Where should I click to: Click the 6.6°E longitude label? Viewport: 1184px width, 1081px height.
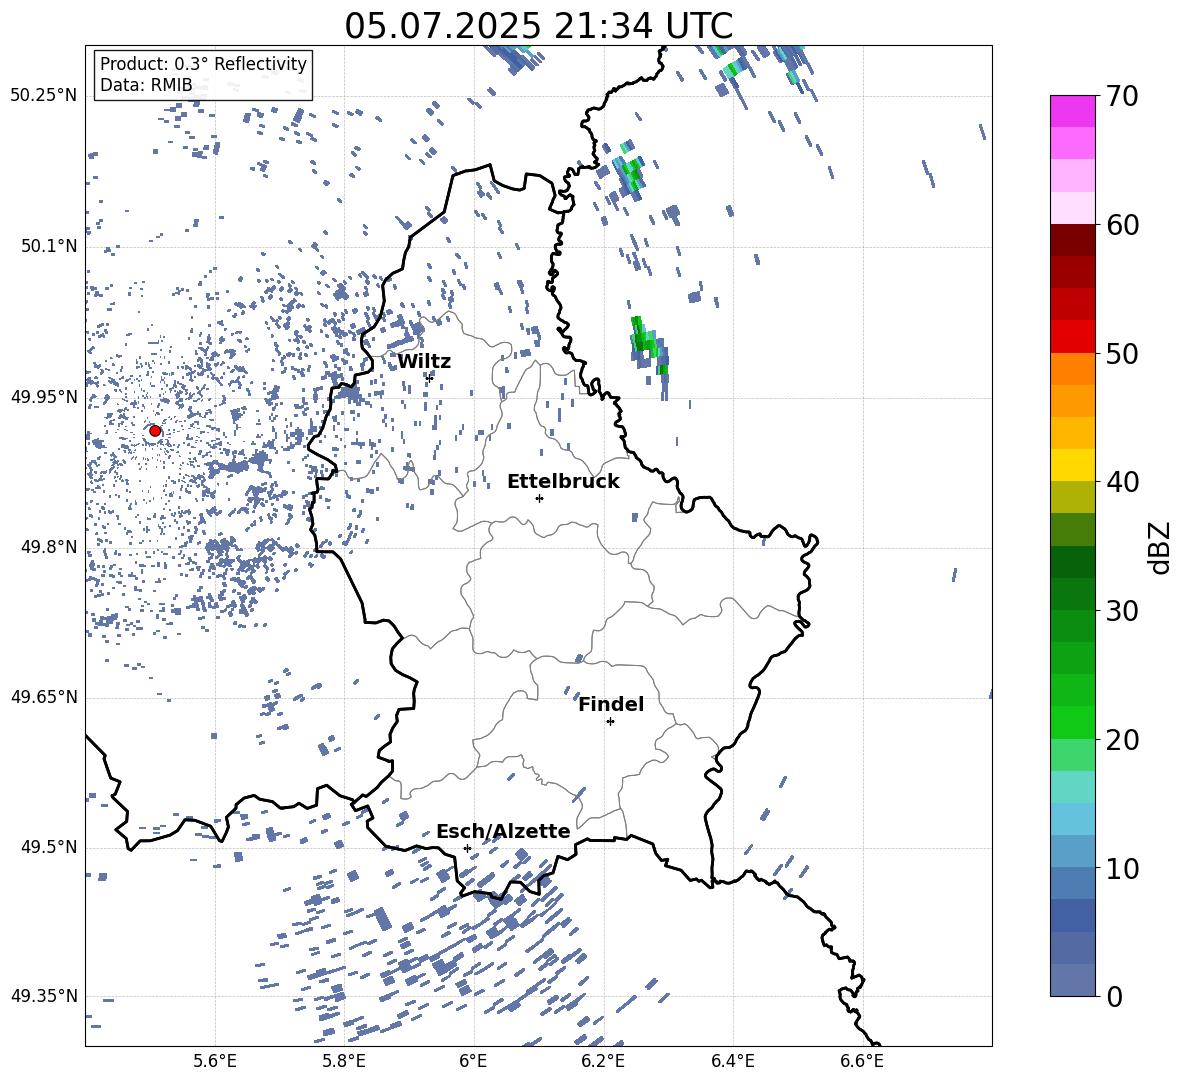862,1061
